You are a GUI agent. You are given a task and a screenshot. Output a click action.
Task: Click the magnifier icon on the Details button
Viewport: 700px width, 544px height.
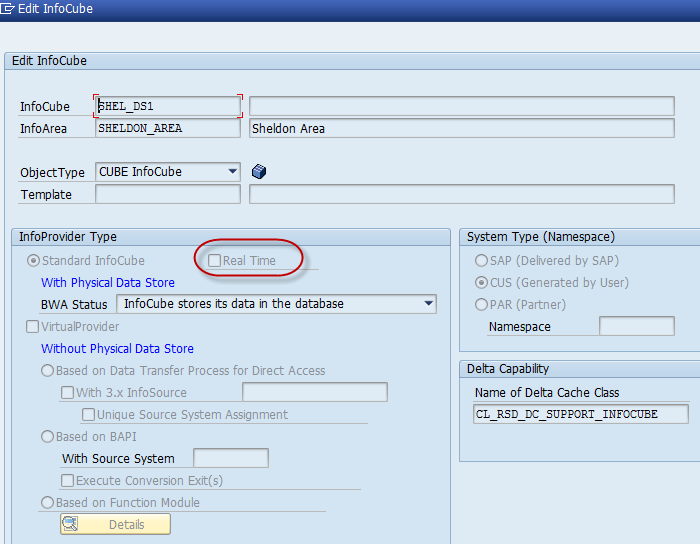click(x=71, y=524)
